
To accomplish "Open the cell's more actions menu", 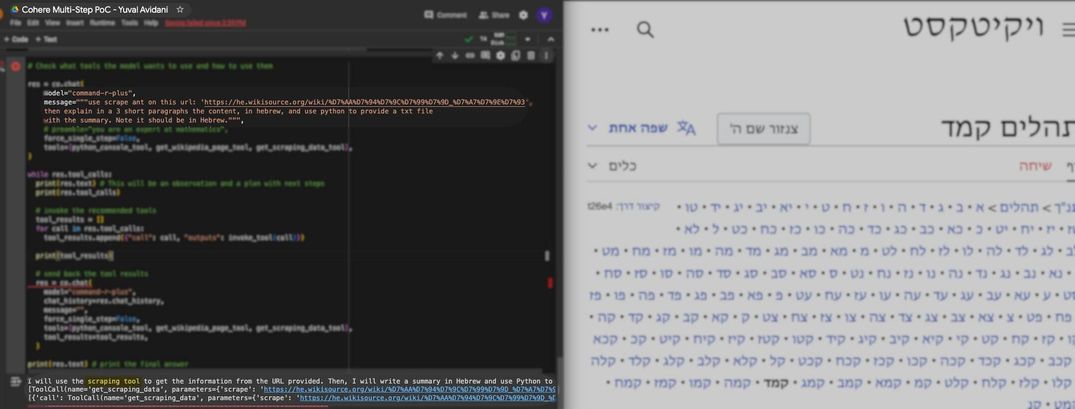I will point(546,55).
